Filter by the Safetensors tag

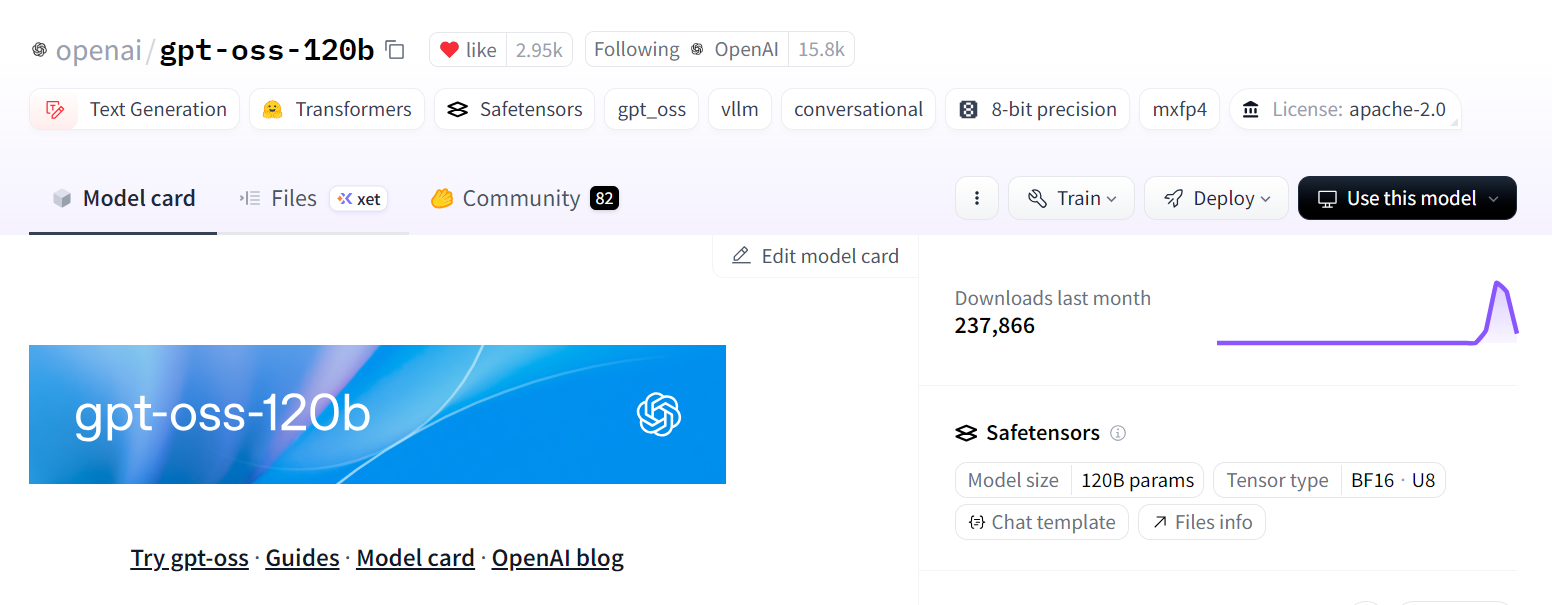514,110
